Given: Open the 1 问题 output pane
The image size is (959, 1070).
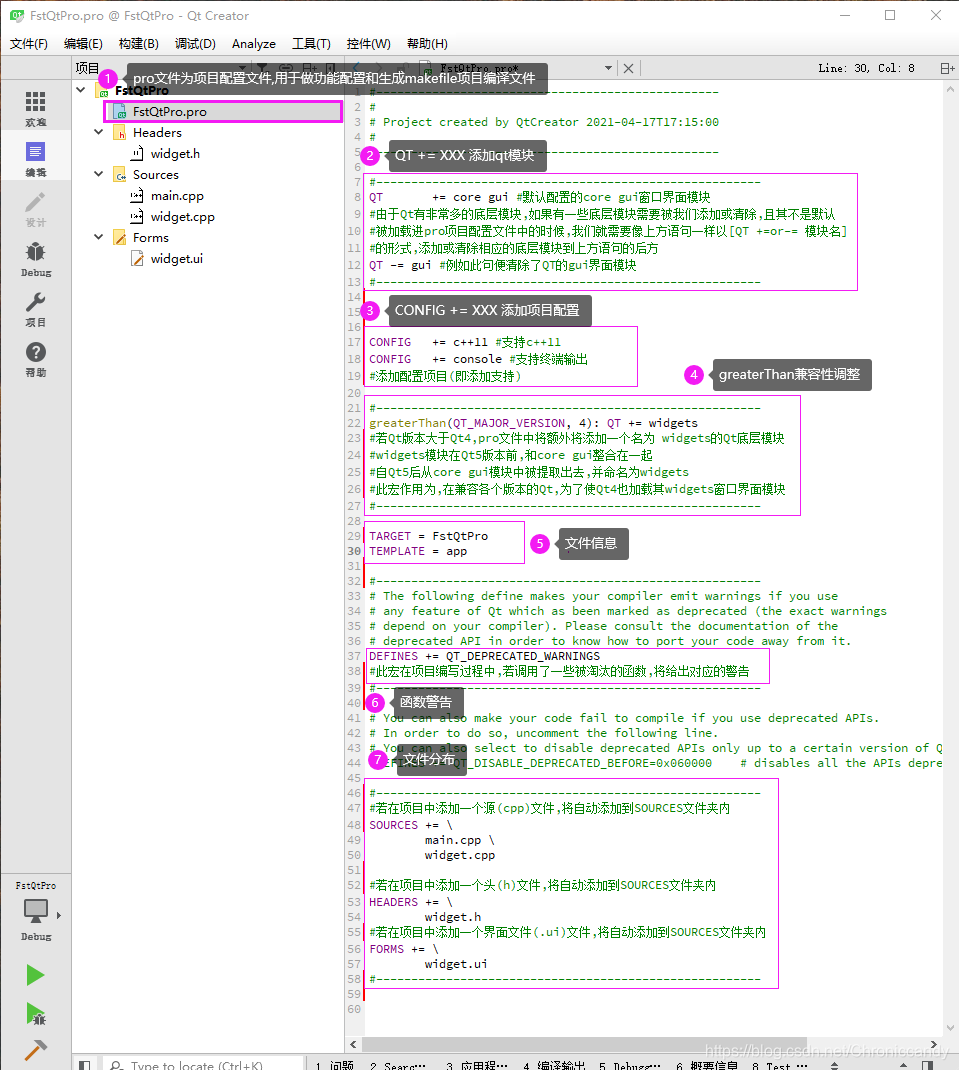Looking at the screenshot, I should 334,1065.
